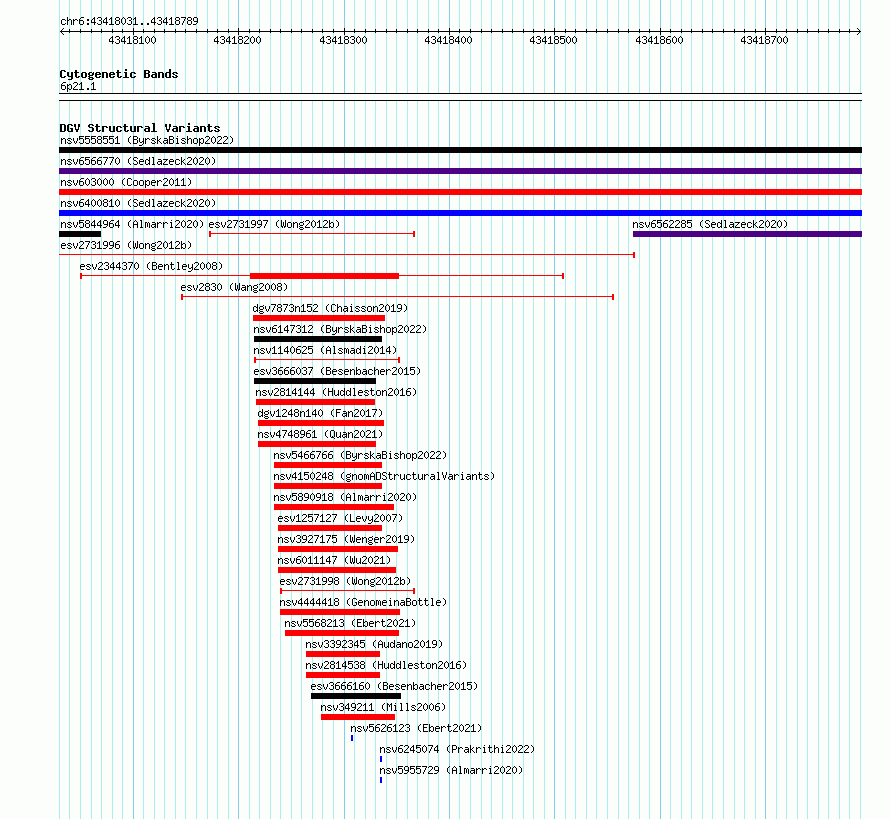Open nsv4150248 (gnomADStructuralVariants) variant
The image size is (890, 819).
384,476
